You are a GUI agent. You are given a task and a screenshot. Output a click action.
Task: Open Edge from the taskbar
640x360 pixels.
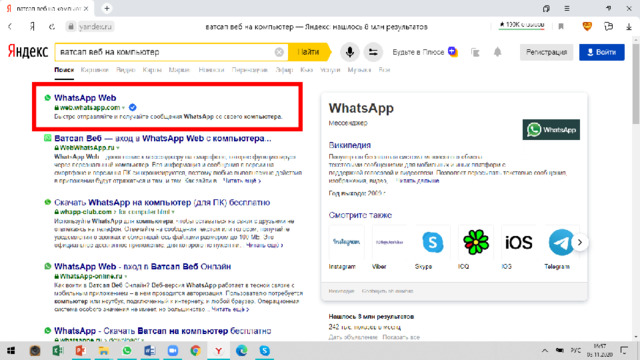click(x=242, y=351)
